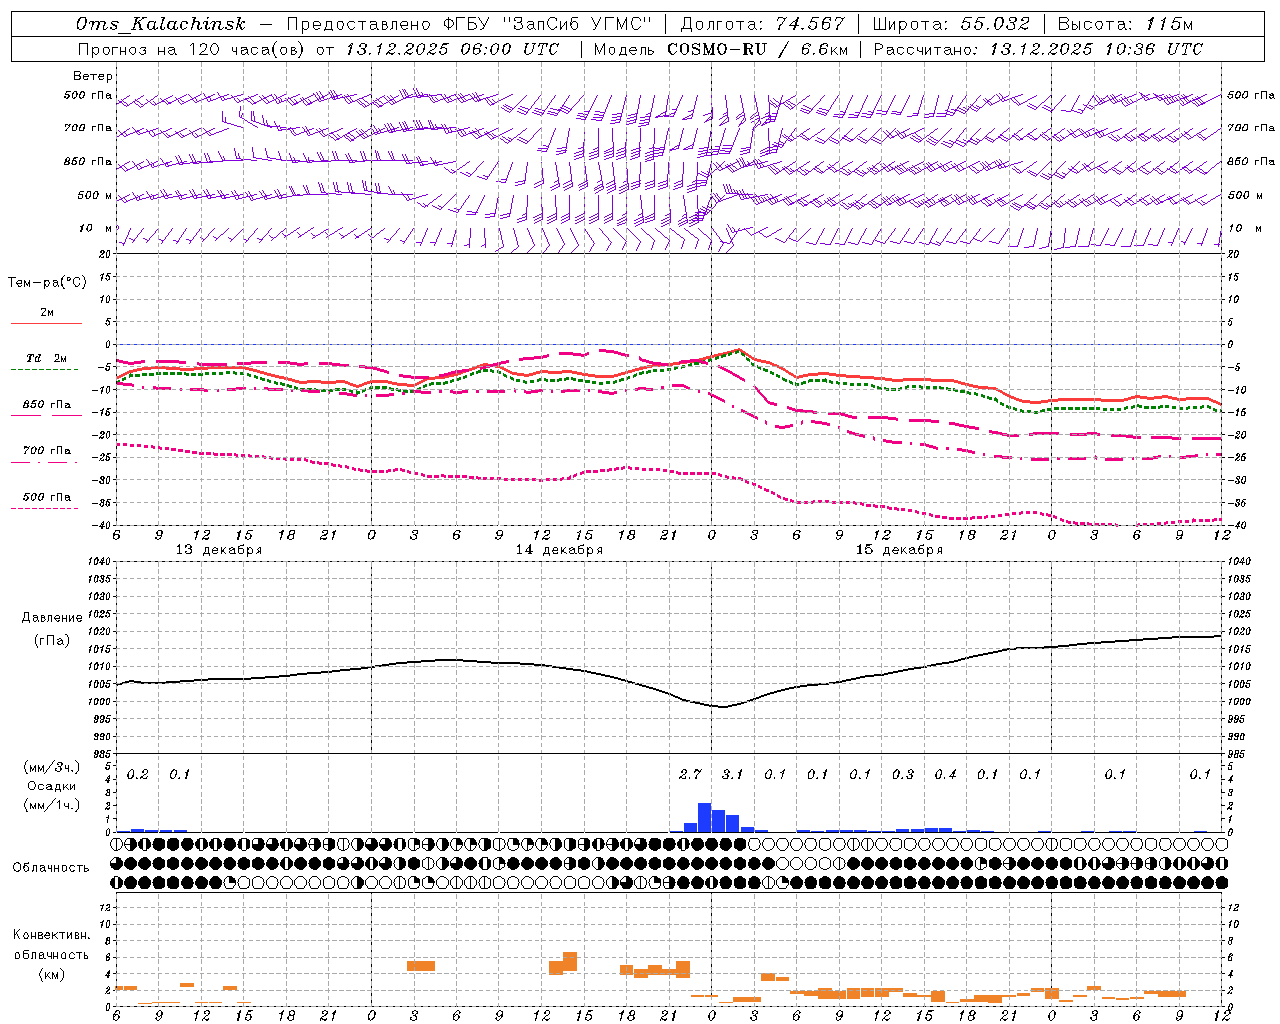Viewport: 1280px width, 1024px height.
Task: Click the date label 15 декабря
Action: pos(899,550)
